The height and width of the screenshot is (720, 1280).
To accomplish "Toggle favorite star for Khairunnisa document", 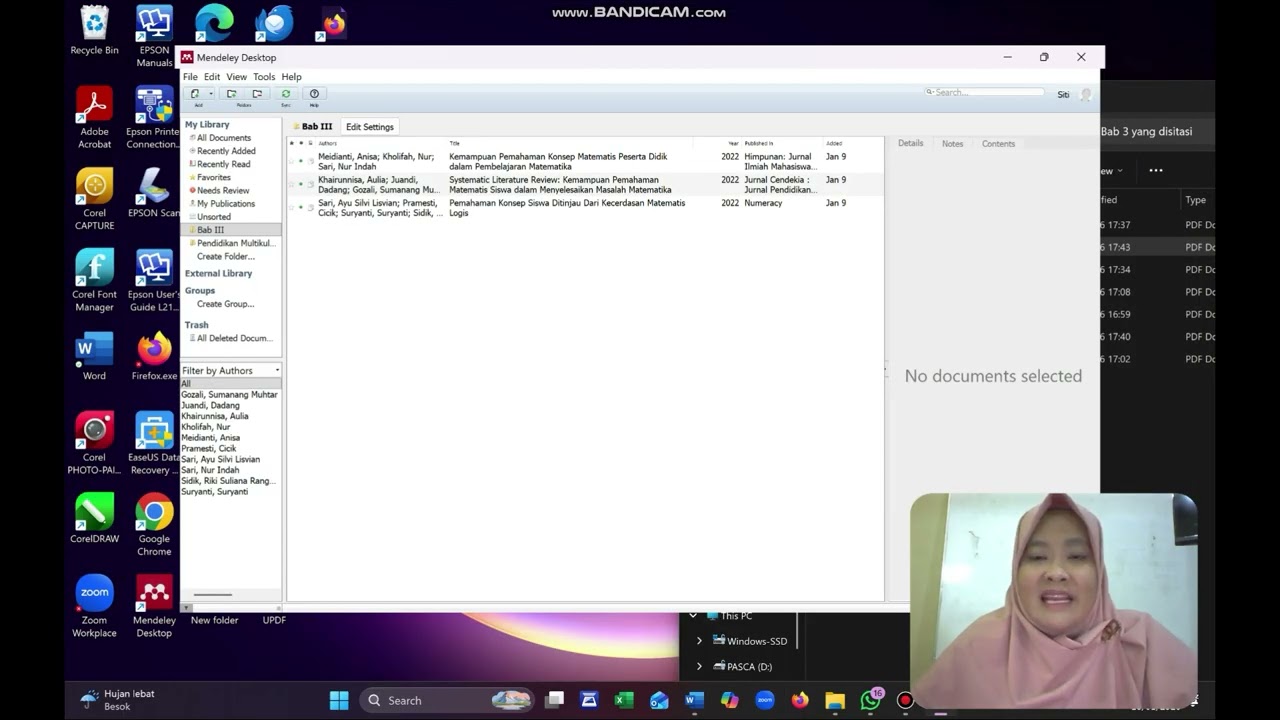I will point(292,184).
